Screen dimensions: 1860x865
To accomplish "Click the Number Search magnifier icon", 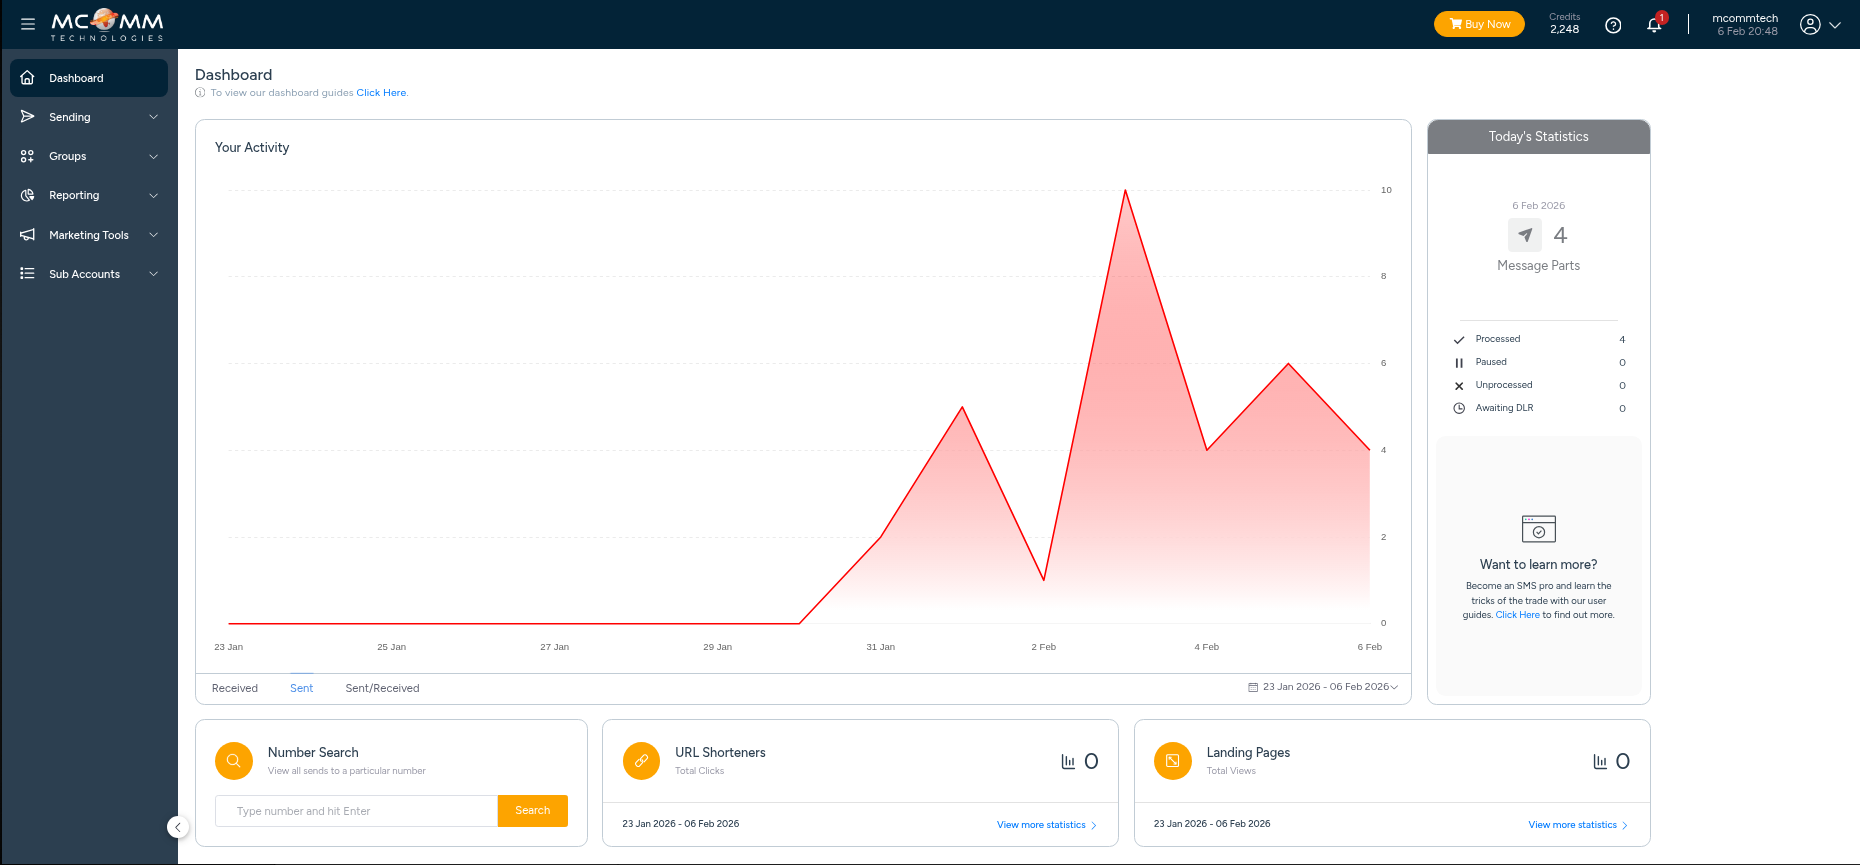I will (x=234, y=761).
